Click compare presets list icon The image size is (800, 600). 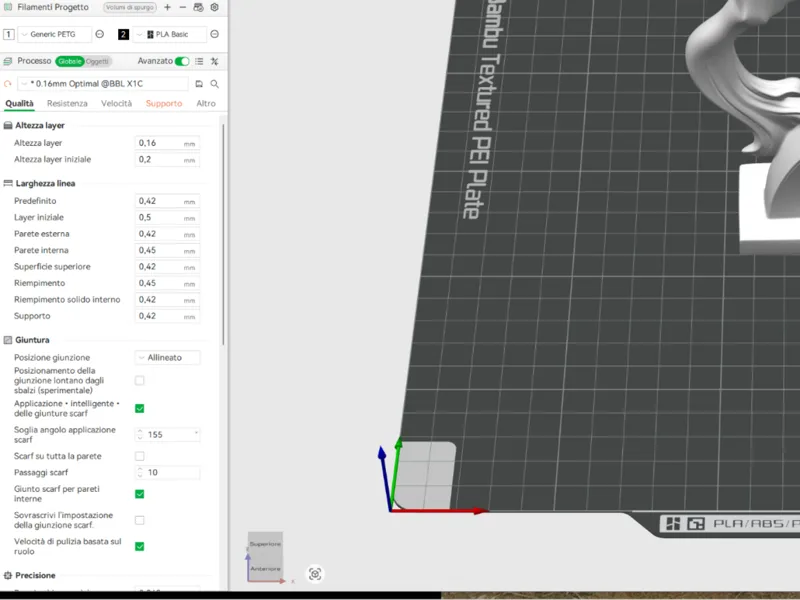(199, 61)
